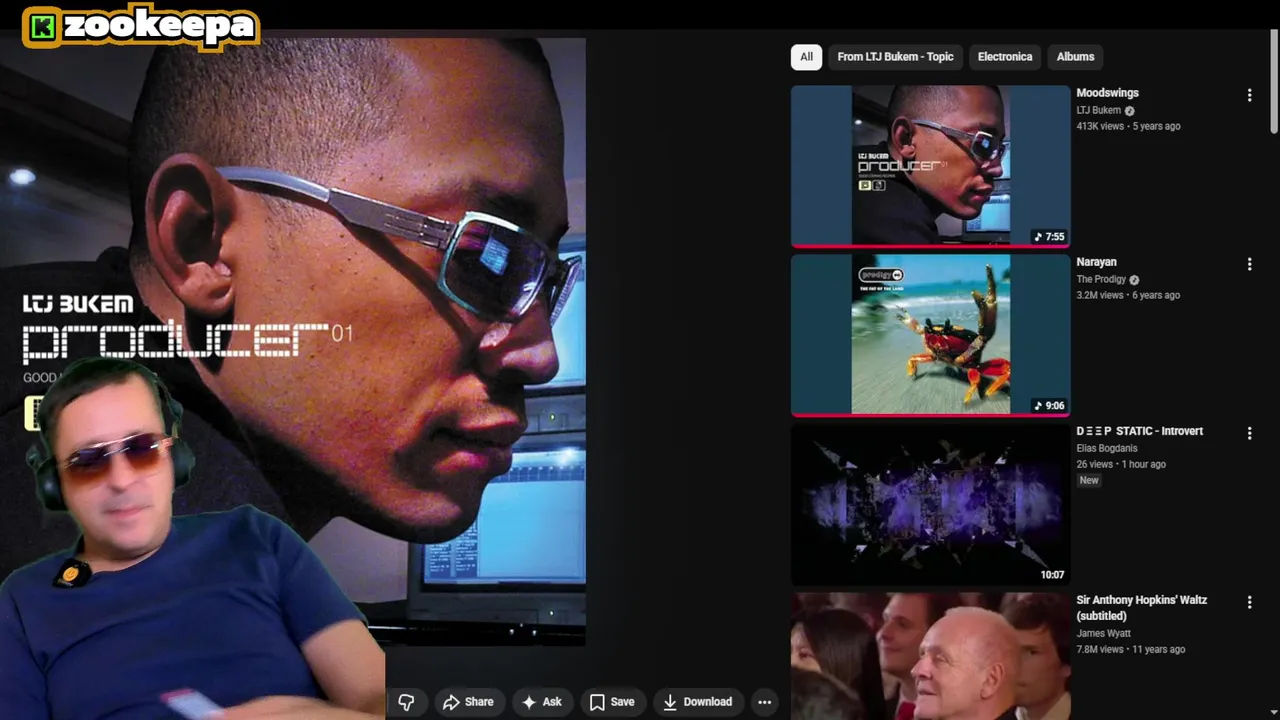
Task: Click the page scrollbar thumb
Action: click(1274, 82)
